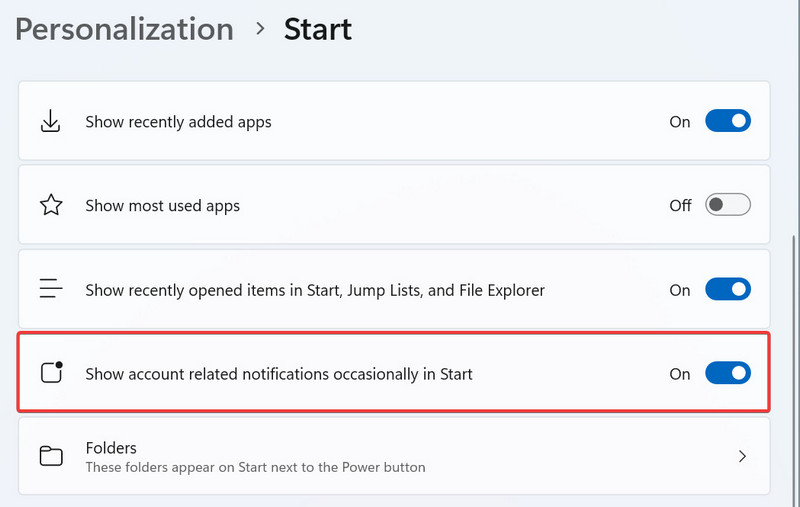Click the Folders description about the Power button
The height and width of the screenshot is (507, 800).
(x=255, y=467)
